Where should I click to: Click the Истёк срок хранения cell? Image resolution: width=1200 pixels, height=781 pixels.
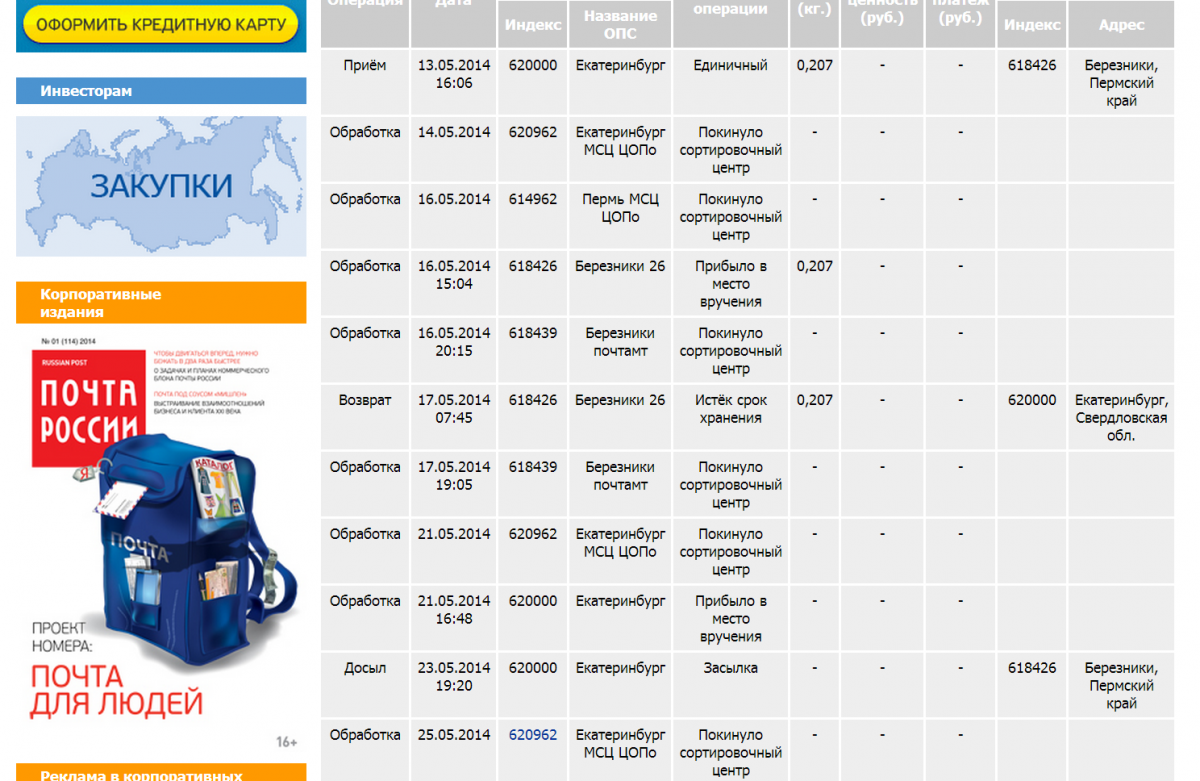pyautogui.click(x=730, y=409)
